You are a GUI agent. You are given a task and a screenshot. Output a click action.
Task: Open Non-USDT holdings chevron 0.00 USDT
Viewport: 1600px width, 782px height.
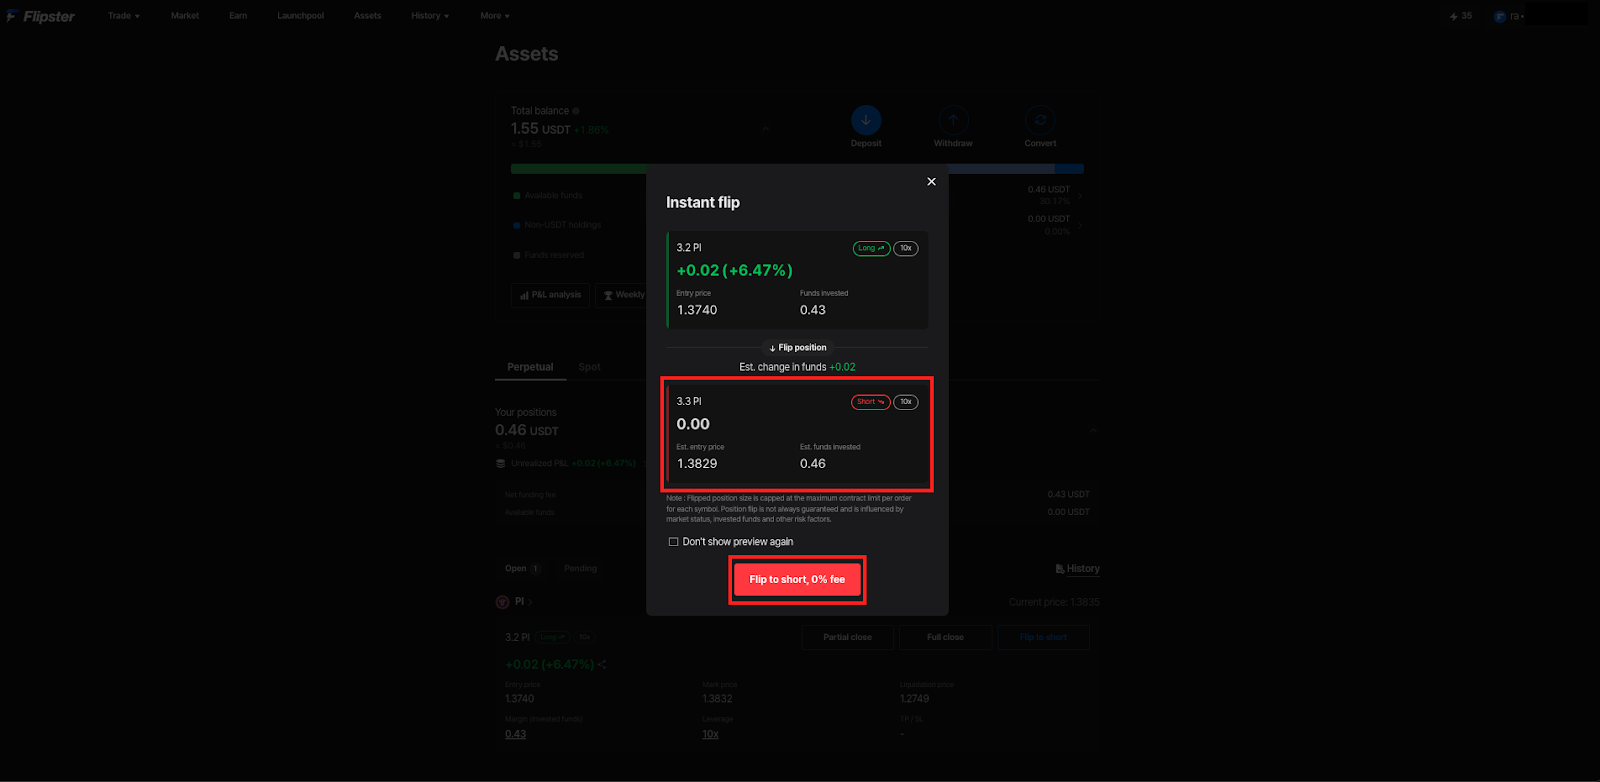1080,225
